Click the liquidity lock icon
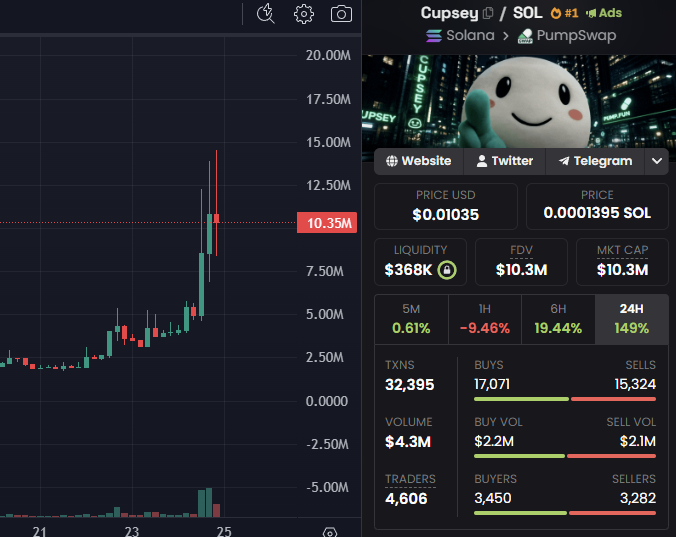Viewport: 676px width, 537px height. pyautogui.click(x=447, y=270)
